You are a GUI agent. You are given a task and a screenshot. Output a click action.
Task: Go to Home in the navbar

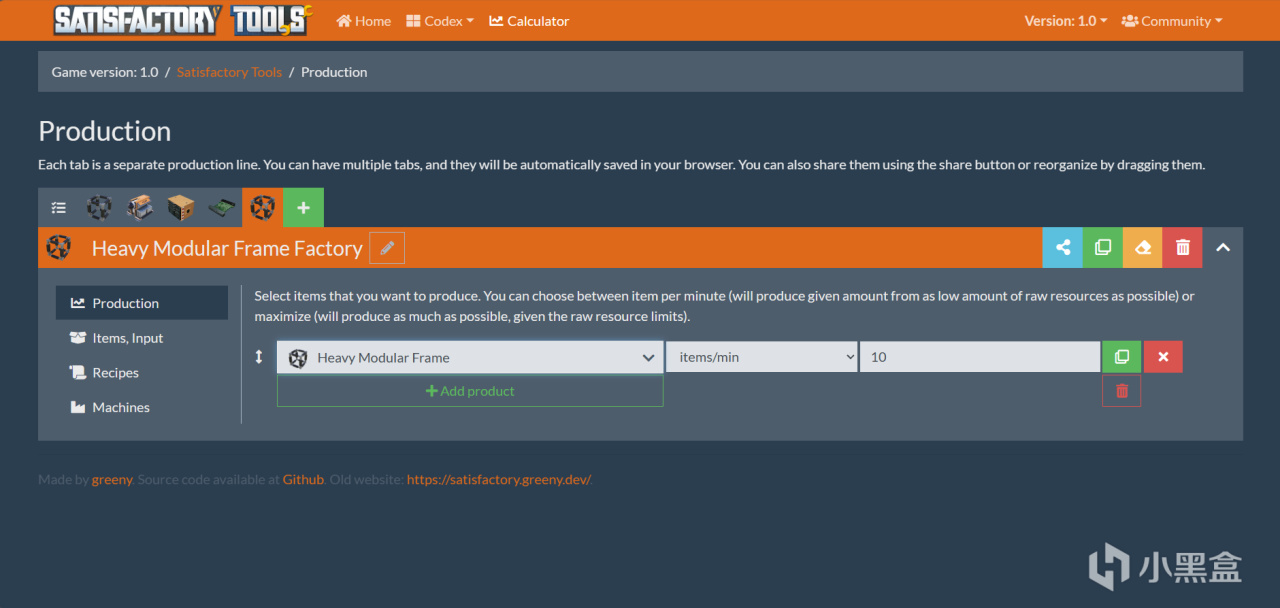click(364, 21)
